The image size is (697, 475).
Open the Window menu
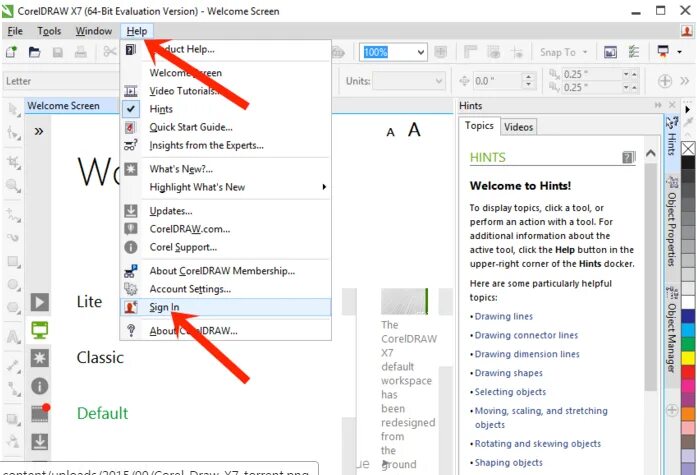[x=94, y=31]
